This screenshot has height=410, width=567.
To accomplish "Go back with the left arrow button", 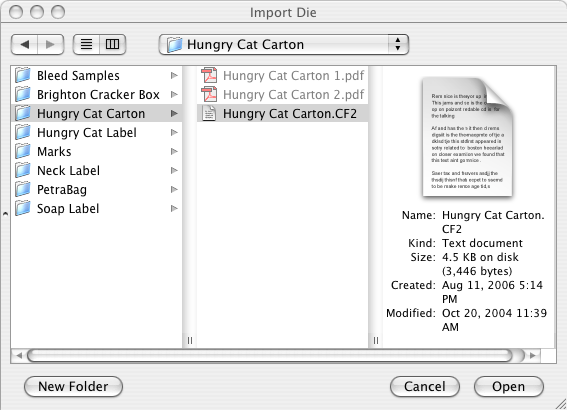I will coord(25,44).
